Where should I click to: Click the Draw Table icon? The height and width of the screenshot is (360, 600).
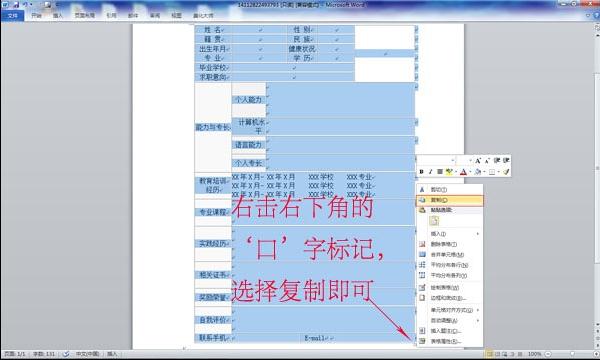[x=422, y=287]
